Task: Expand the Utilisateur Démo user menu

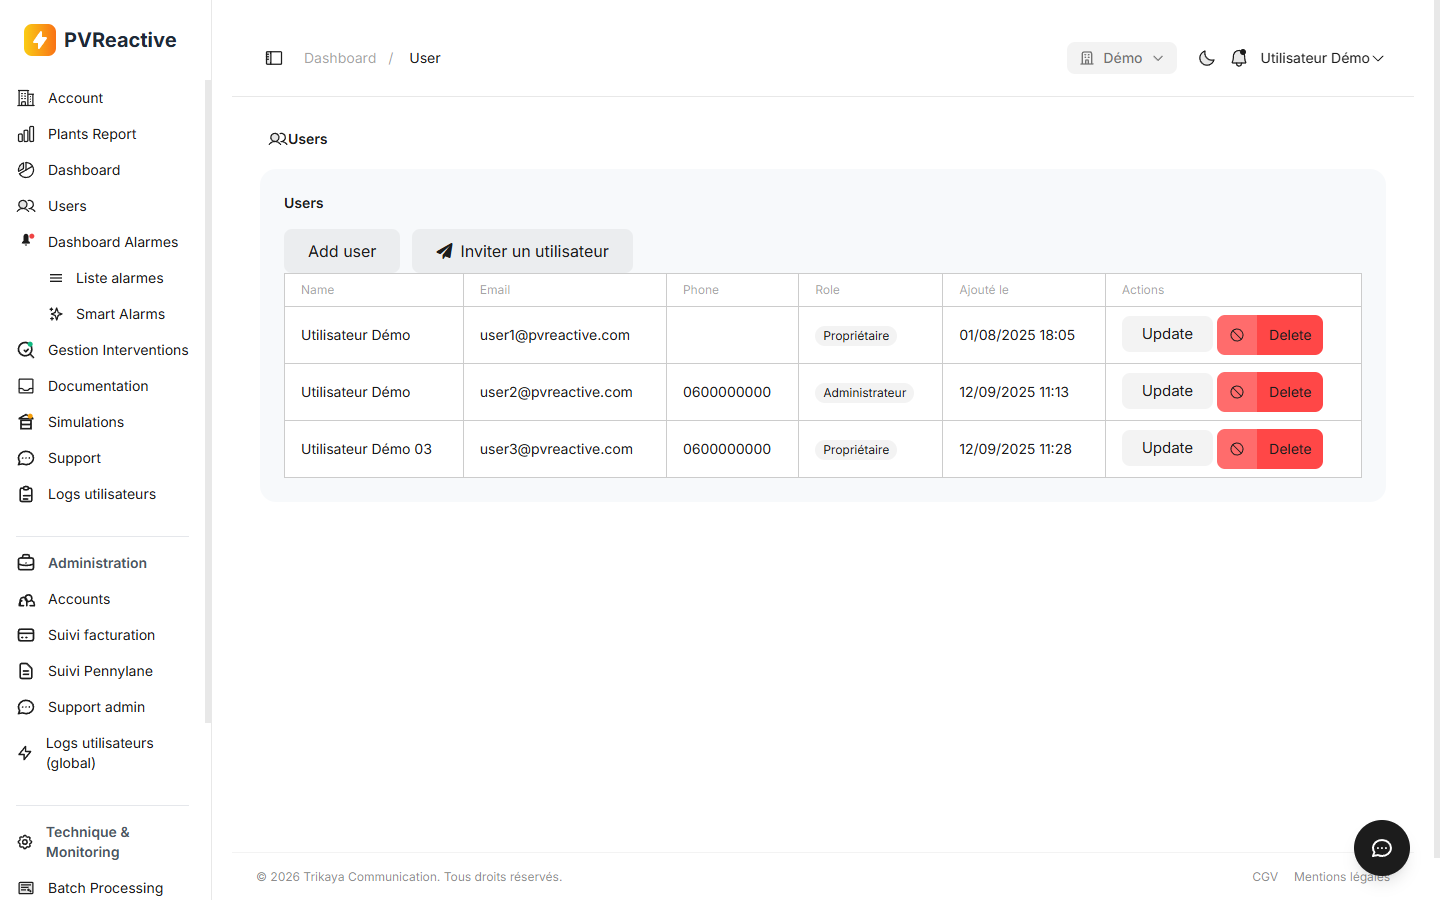Action: tap(1321, 58)
